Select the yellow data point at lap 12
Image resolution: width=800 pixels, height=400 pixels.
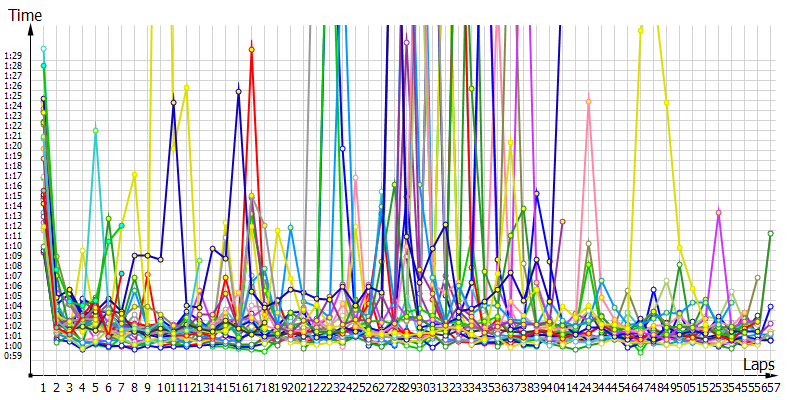[x=186, y=88]
